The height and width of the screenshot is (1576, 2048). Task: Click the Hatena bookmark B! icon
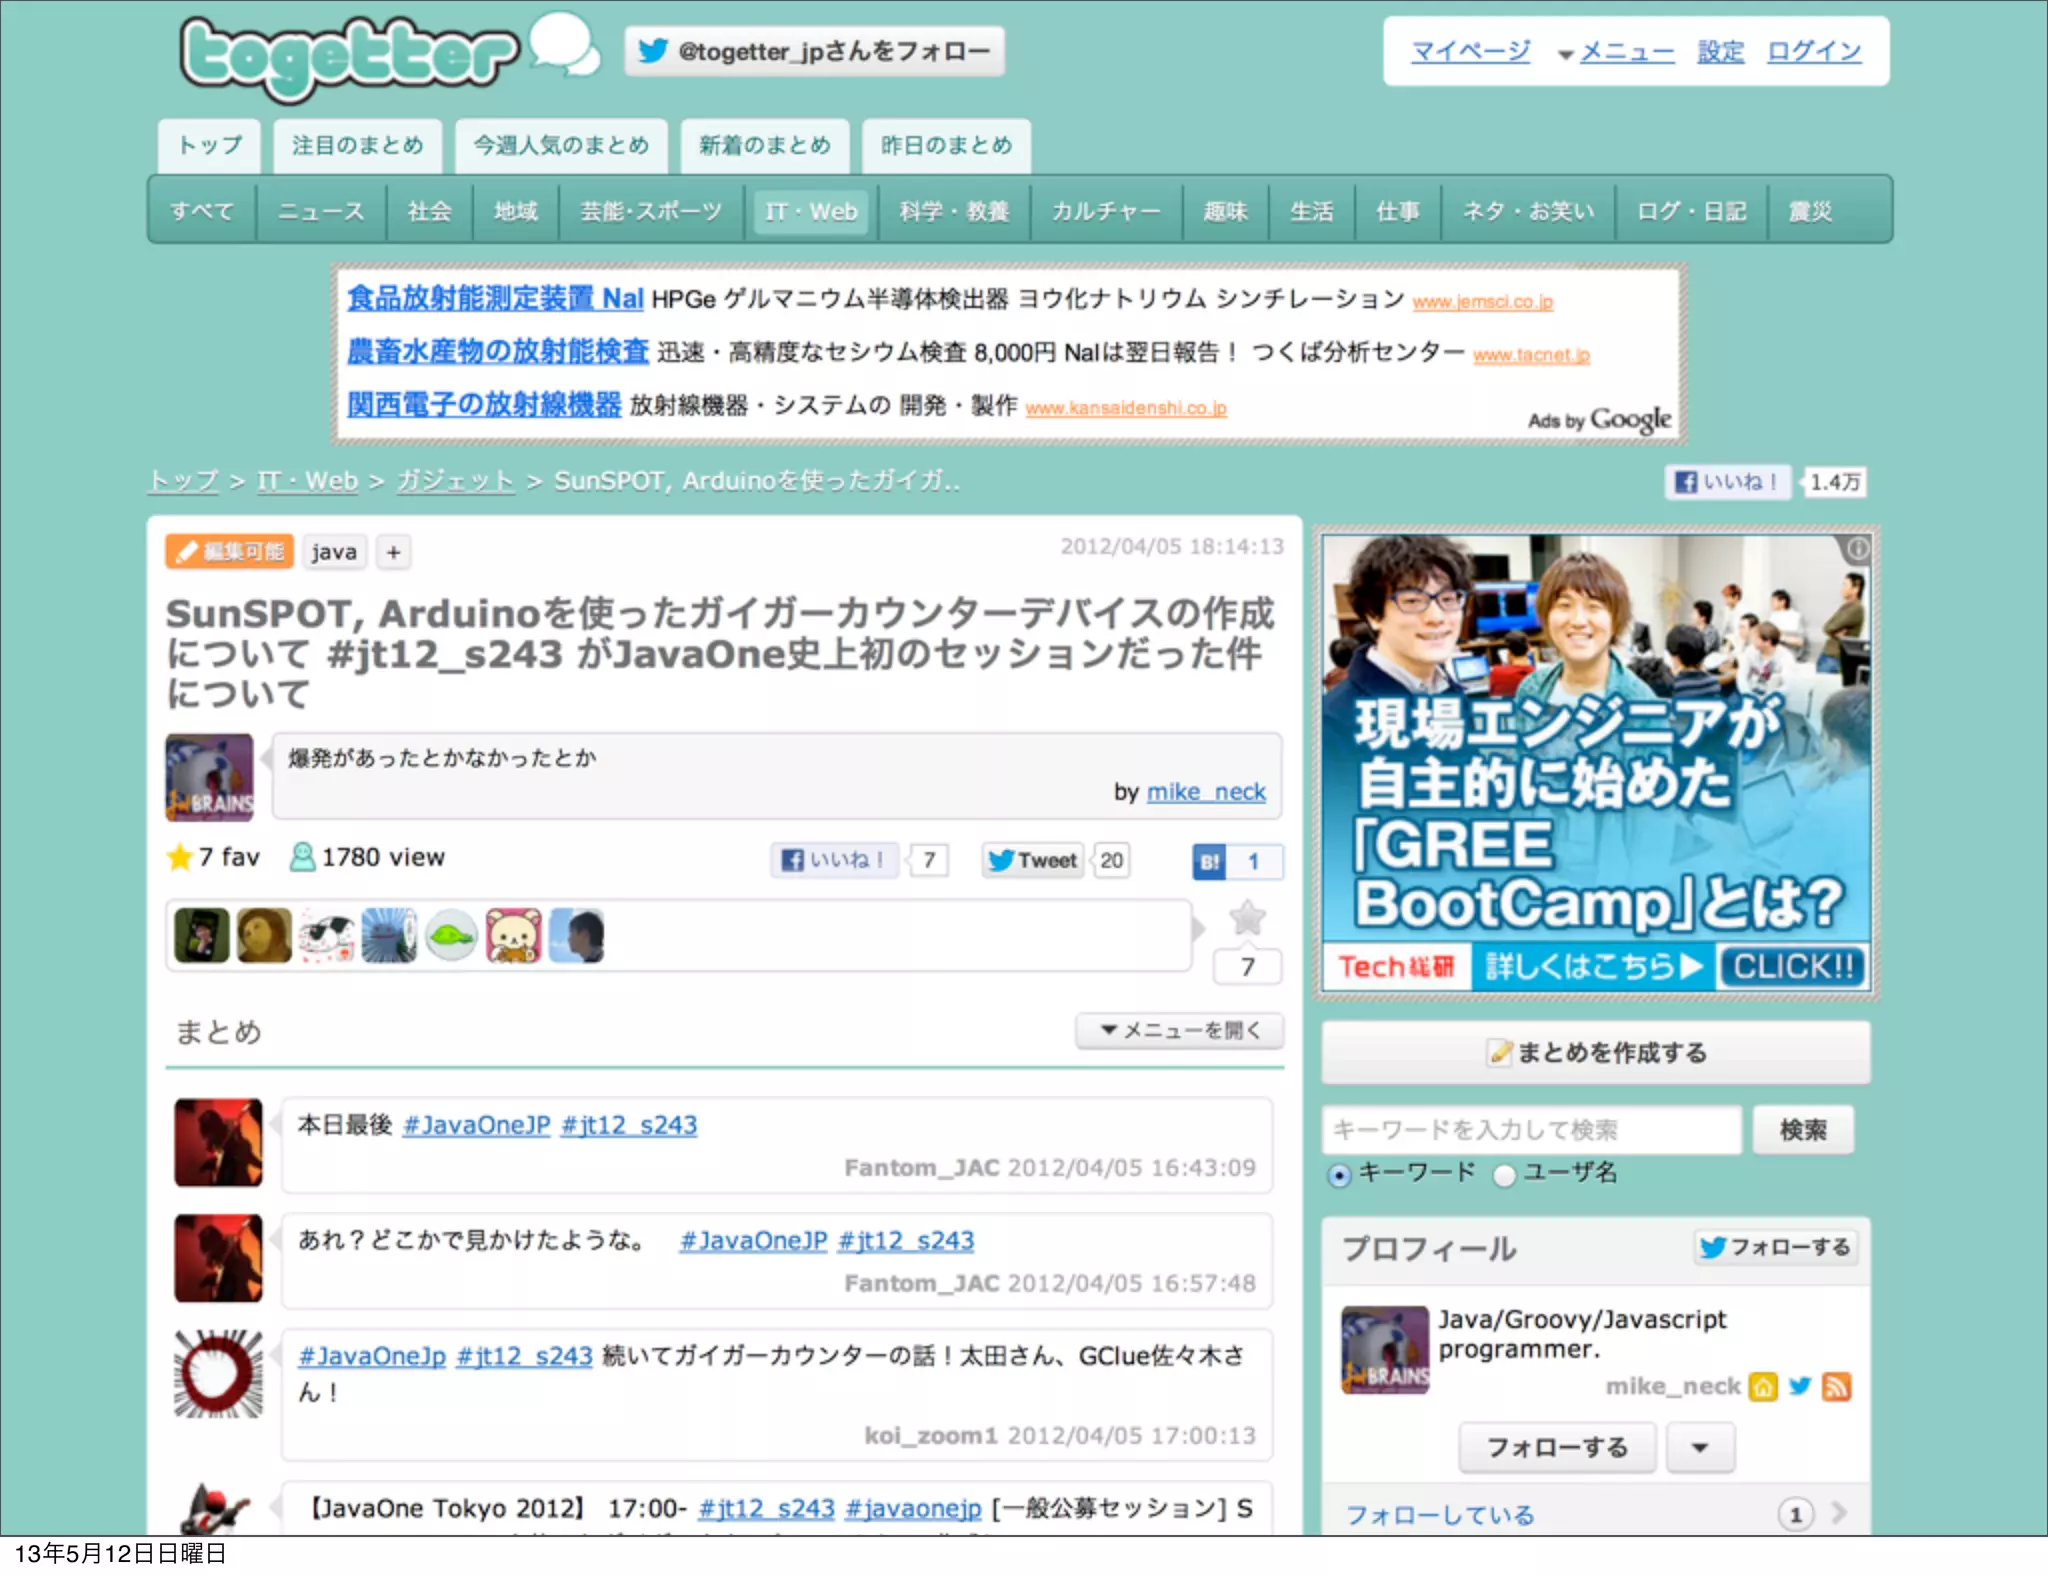tap(1209, 861)
